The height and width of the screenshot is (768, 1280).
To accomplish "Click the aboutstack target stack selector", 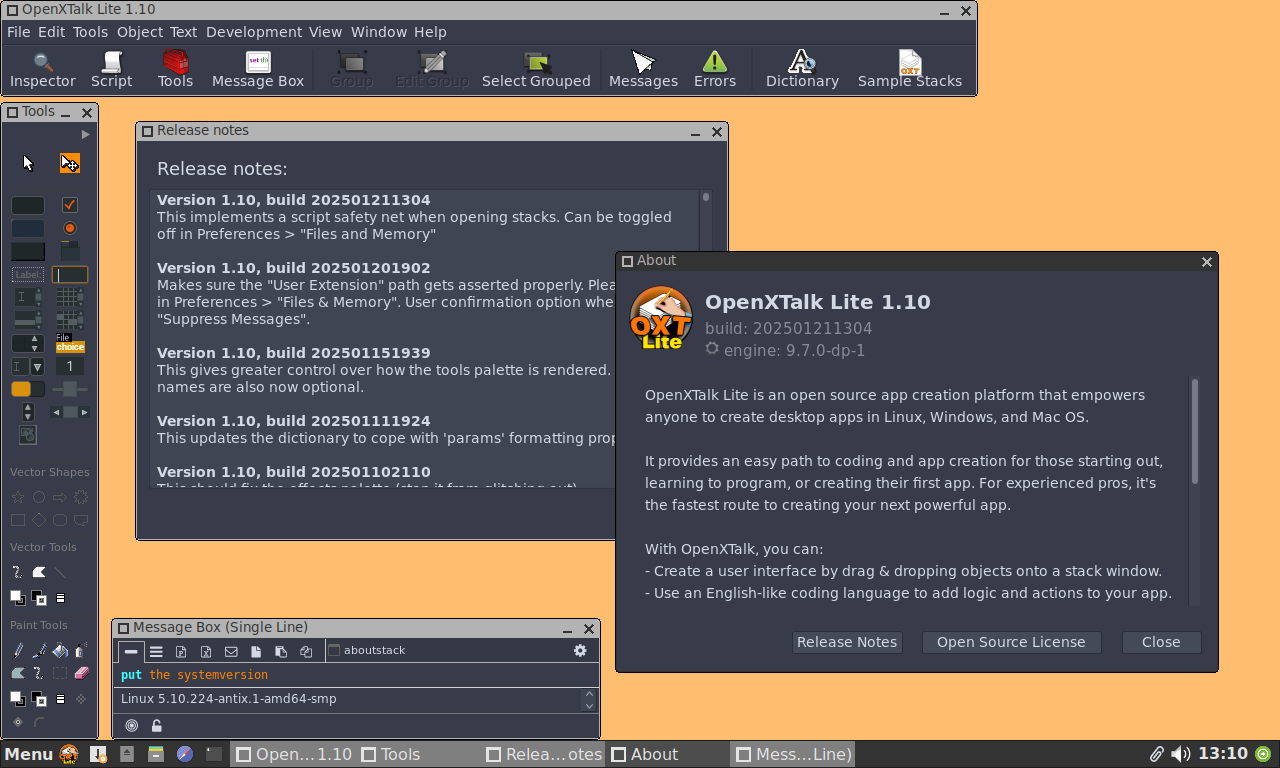I will tap(367, 650).
